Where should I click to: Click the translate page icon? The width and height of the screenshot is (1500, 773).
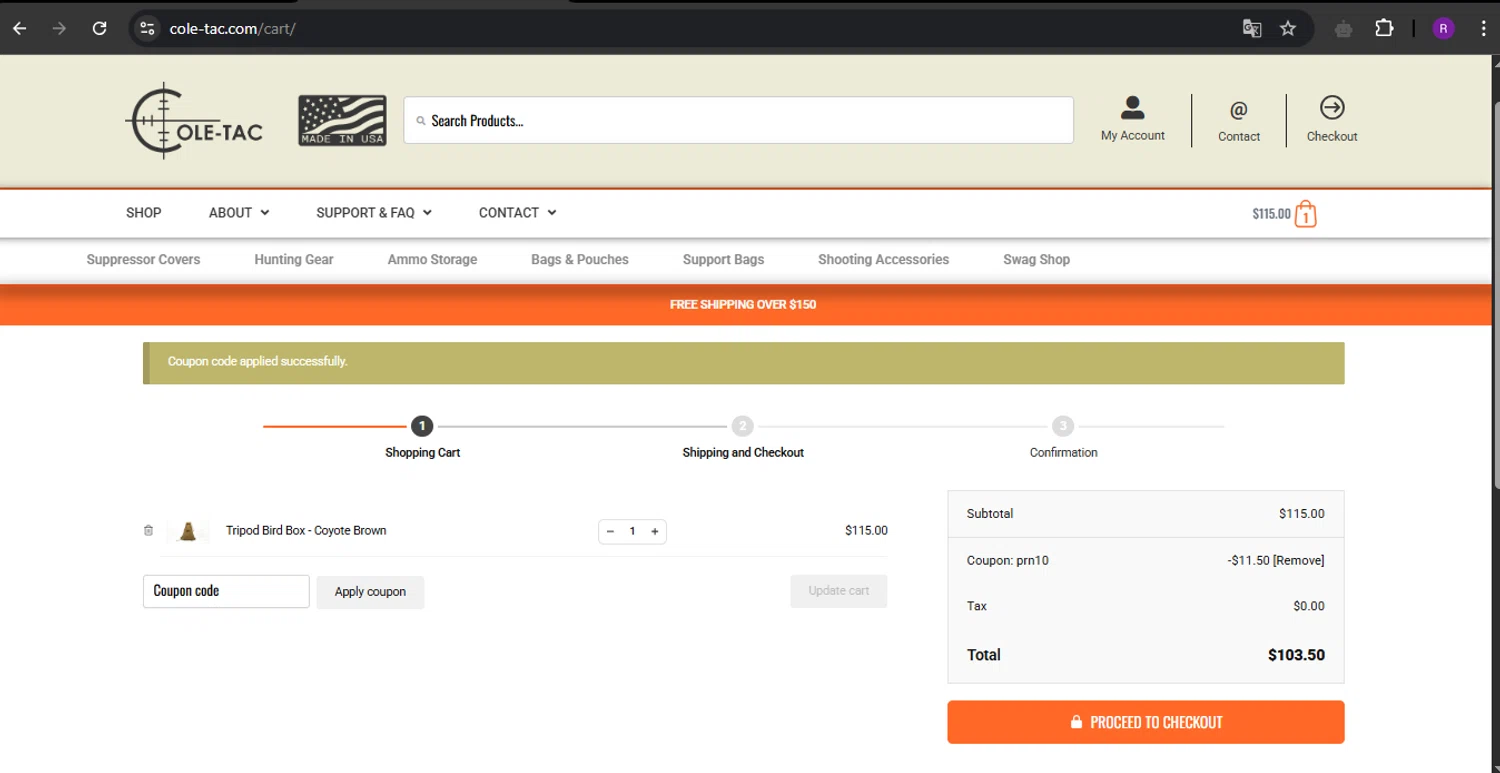pos(1252,28)
